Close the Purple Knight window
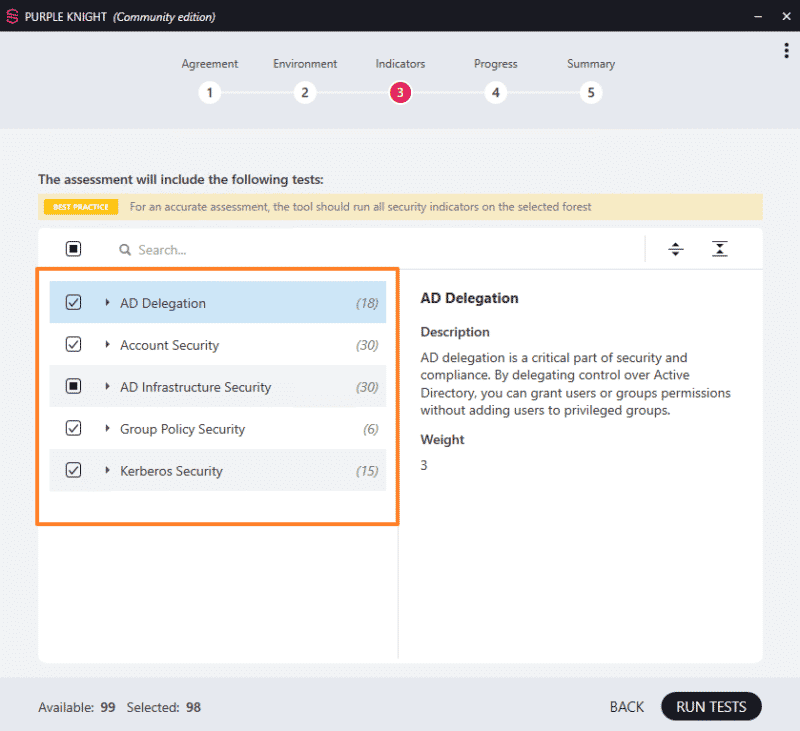This screenshot has width=800, height=731. (x=786, y=16)
